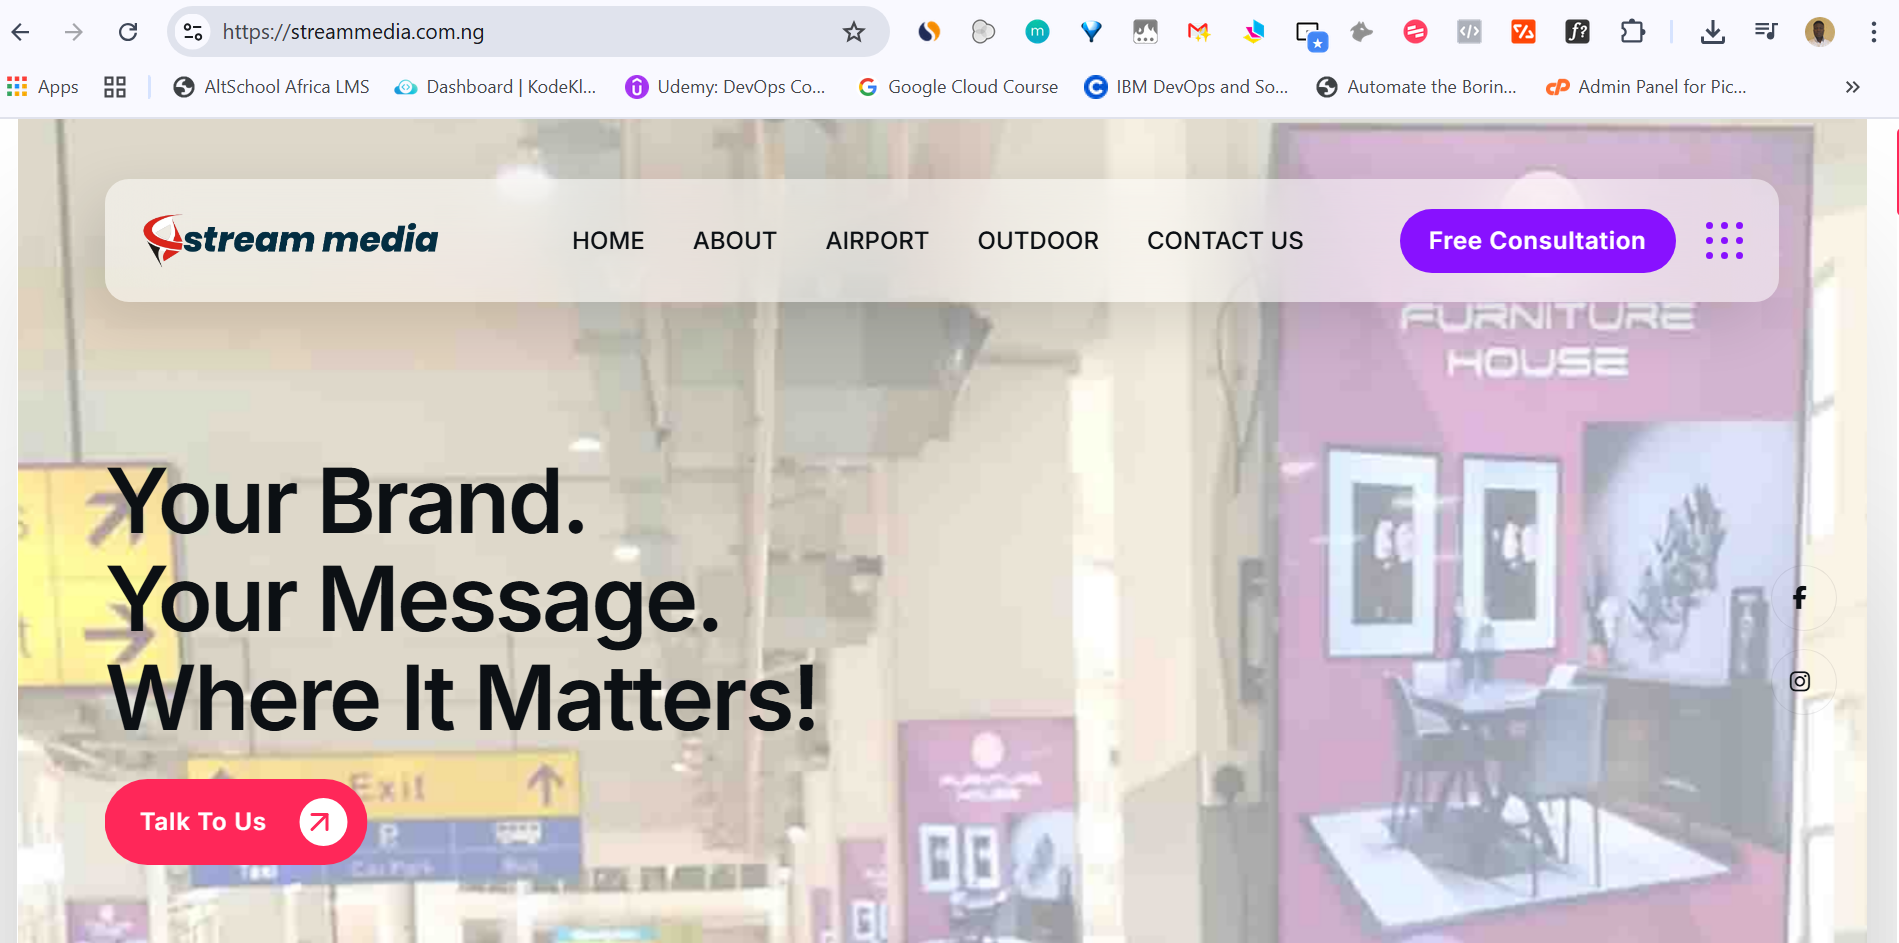
Task: Navigate to the OUTDOOR section
Action: tap(1038, 241)
